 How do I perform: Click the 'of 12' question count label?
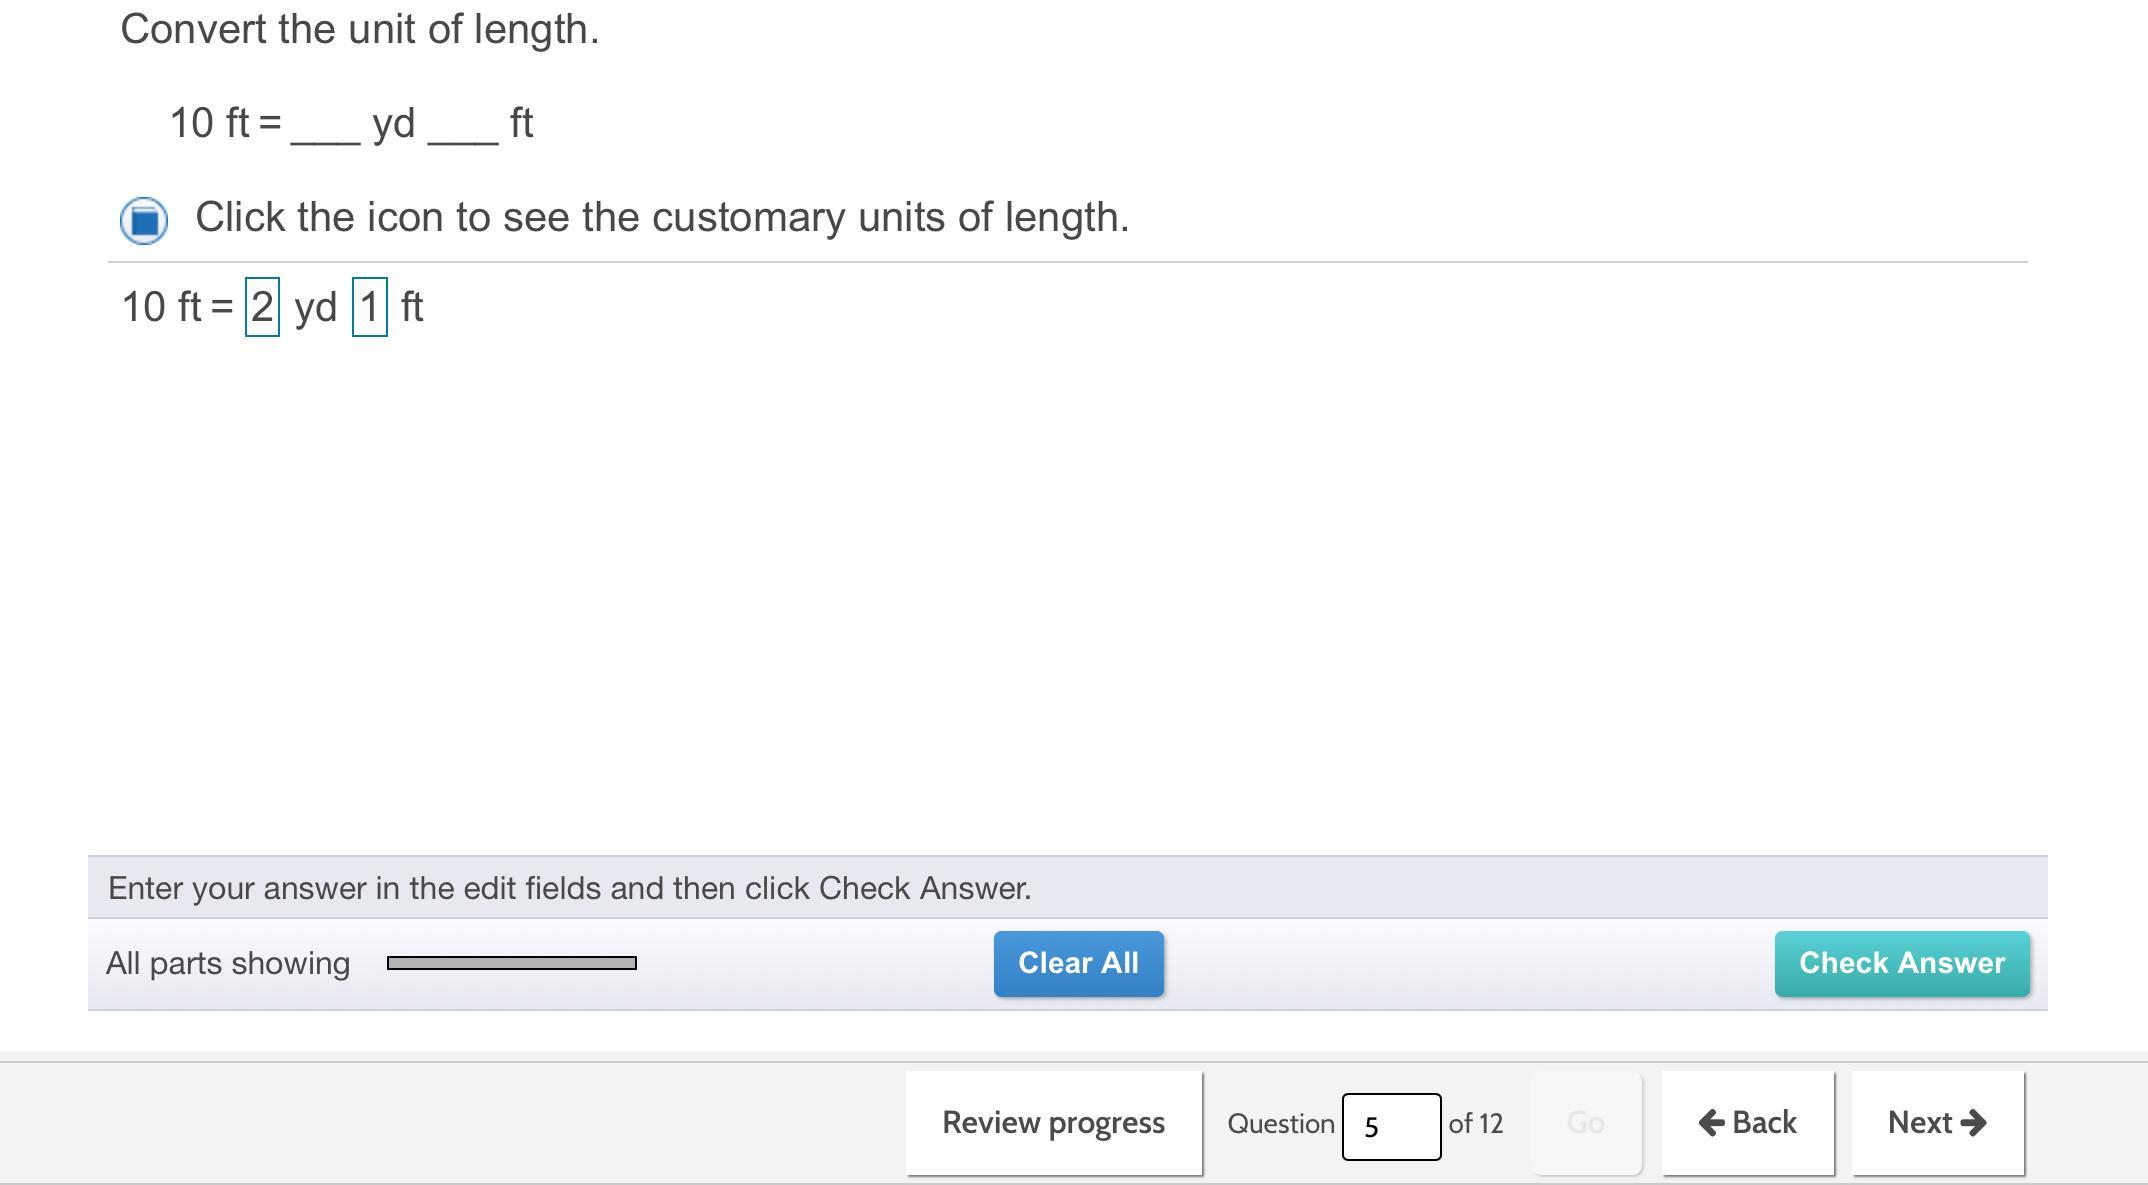click(x=1475, y=1124)
